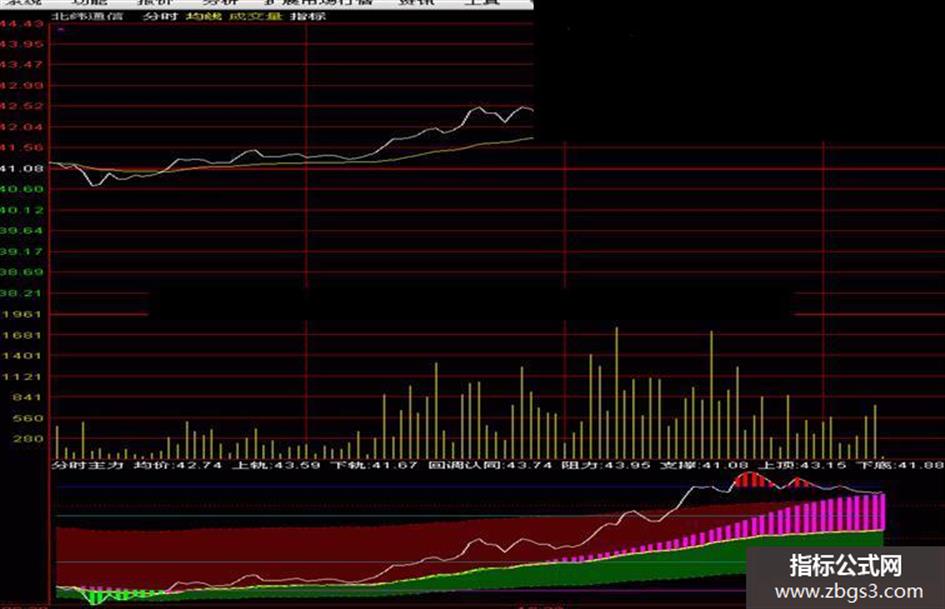Click the 指标公式网 watermark logo
The height and width of the screenshot is (609, 945).
coord(846,566)
